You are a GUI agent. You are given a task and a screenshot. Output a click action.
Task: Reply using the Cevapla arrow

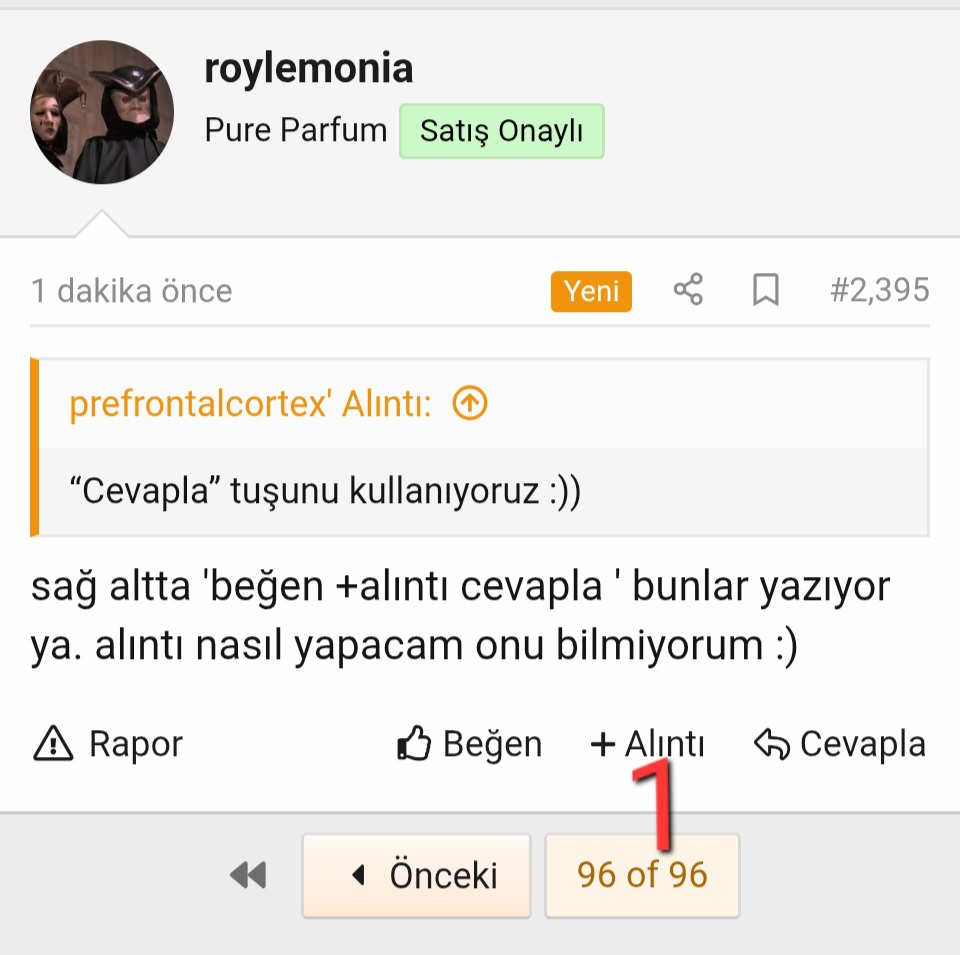(840, 744)
